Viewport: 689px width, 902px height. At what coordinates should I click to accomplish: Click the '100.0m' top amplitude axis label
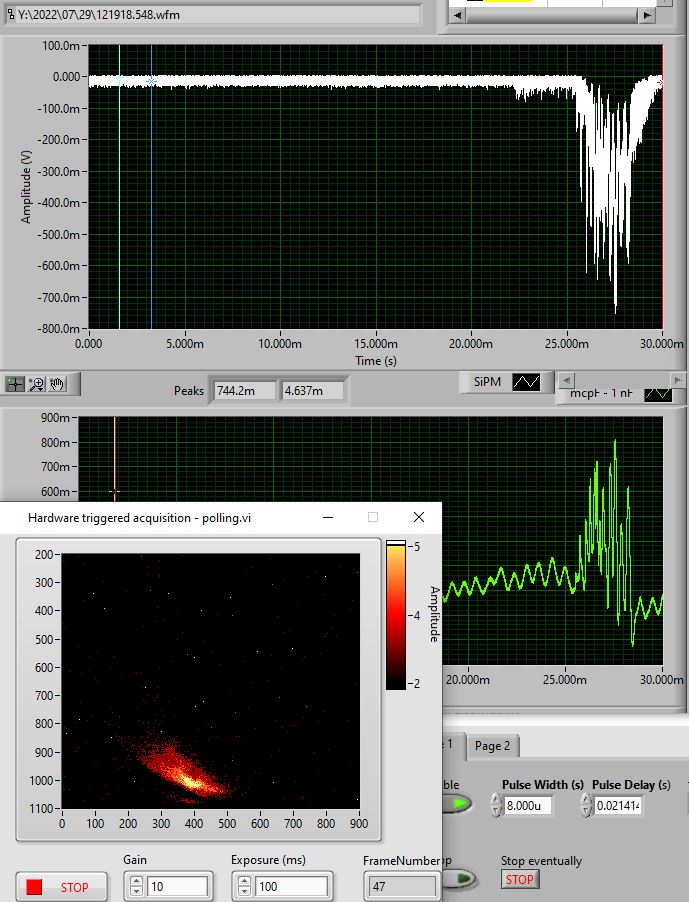click(x=61, y=45)
